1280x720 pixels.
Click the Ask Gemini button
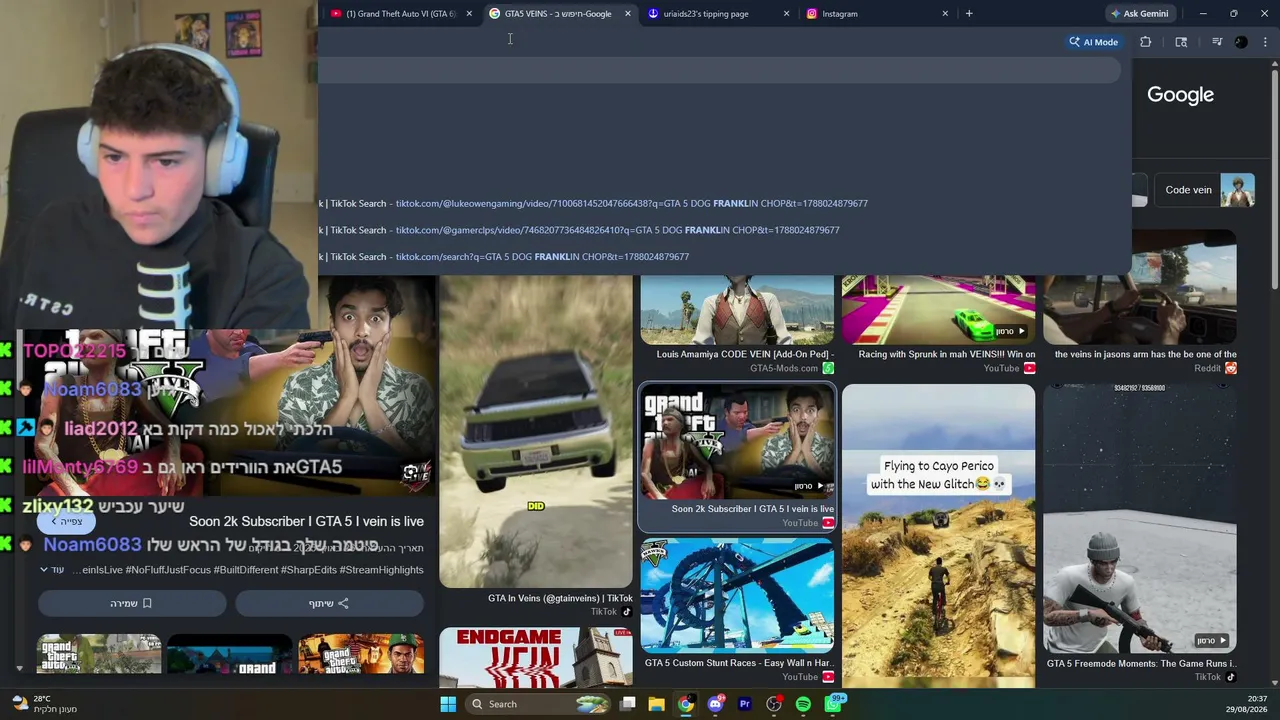[x=1139, y=14]
